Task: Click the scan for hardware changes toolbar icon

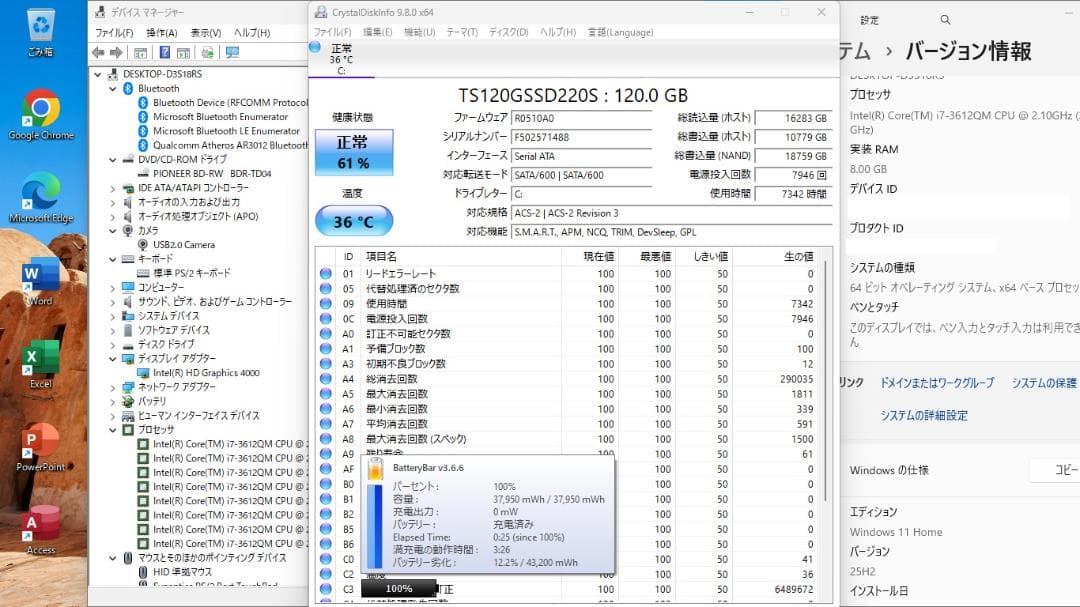Action: coord(207,51)
